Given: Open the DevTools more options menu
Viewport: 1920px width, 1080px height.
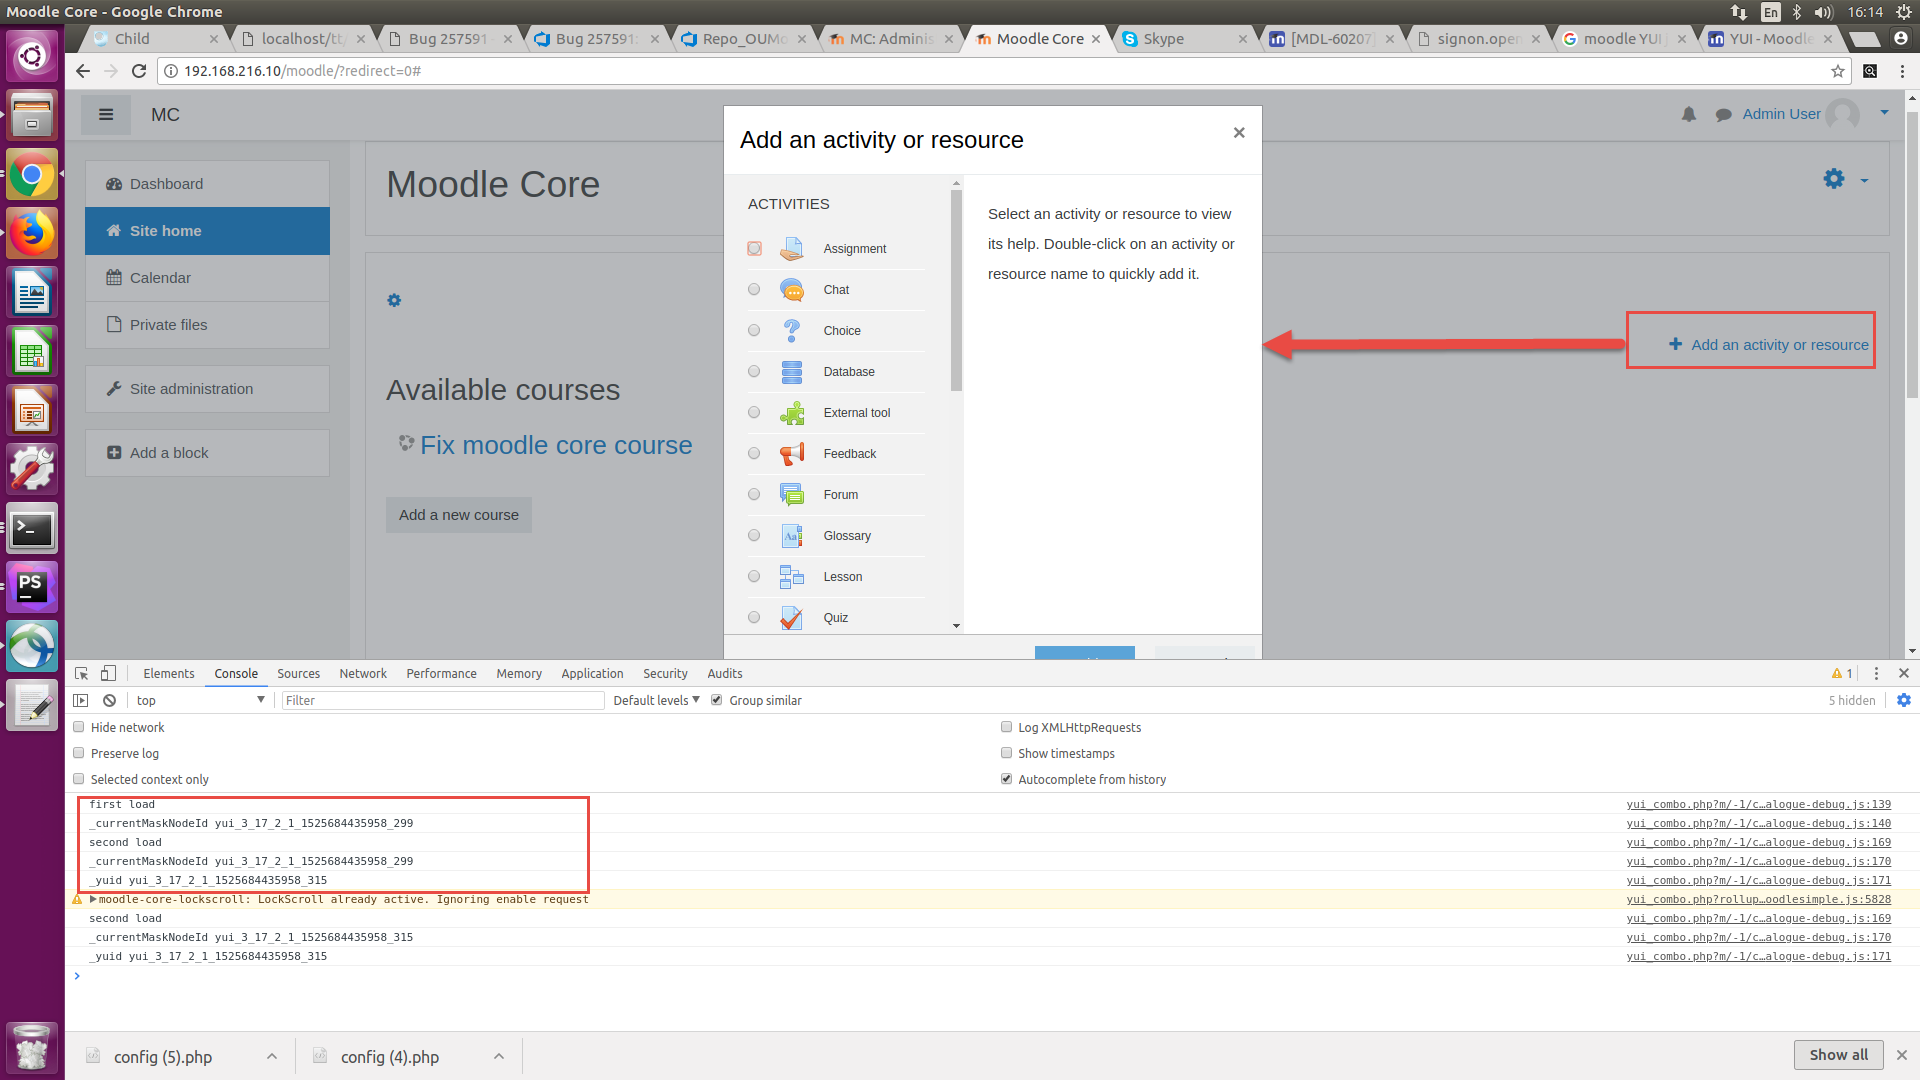Looking at the screenshot, I should click(x=1876, y=674).
